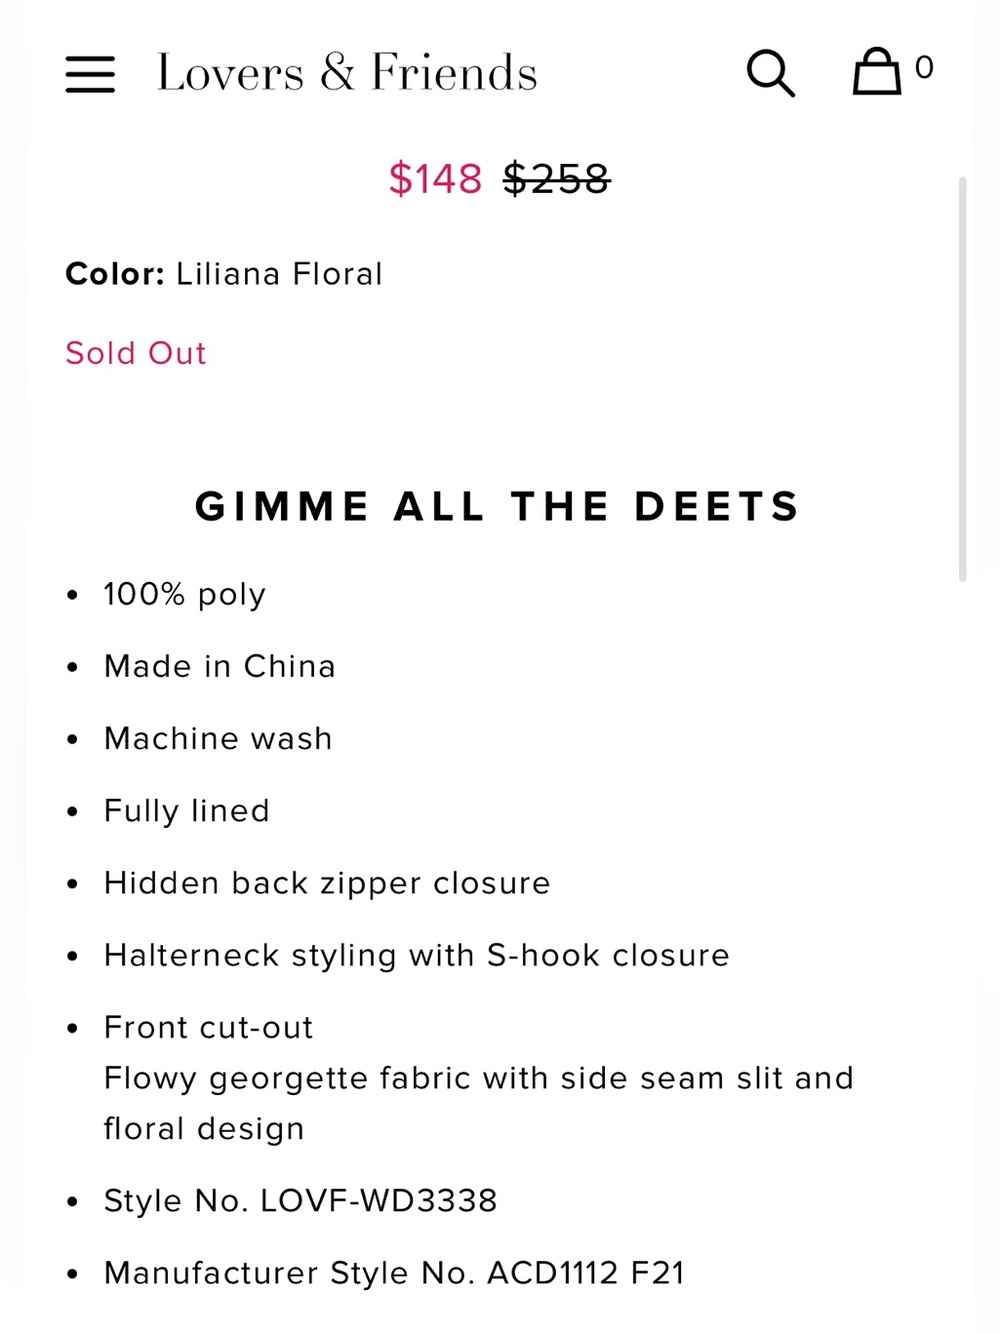Click the Front cut-out bullet item

(x=208, y=1027)
